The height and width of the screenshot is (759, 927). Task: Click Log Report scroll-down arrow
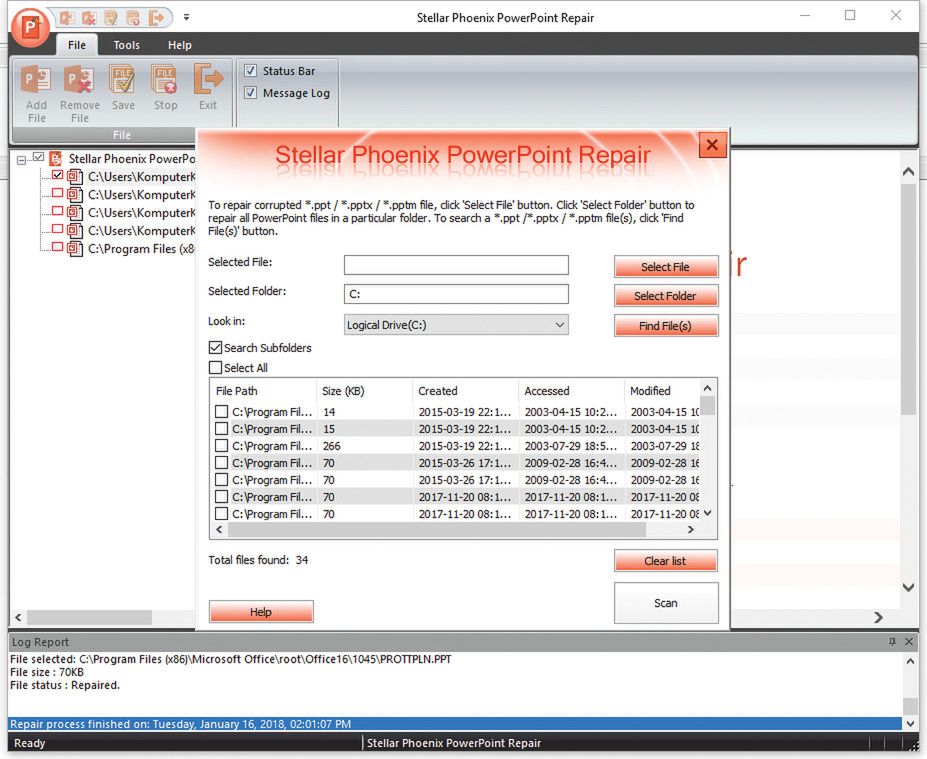pos(910,724)
